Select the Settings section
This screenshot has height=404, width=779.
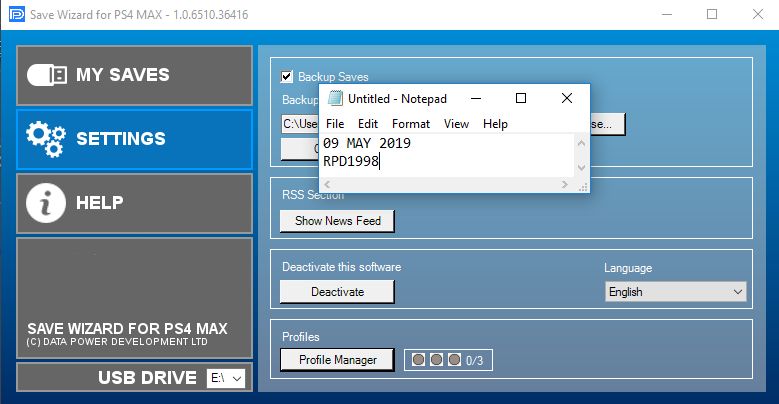(135, 140)
